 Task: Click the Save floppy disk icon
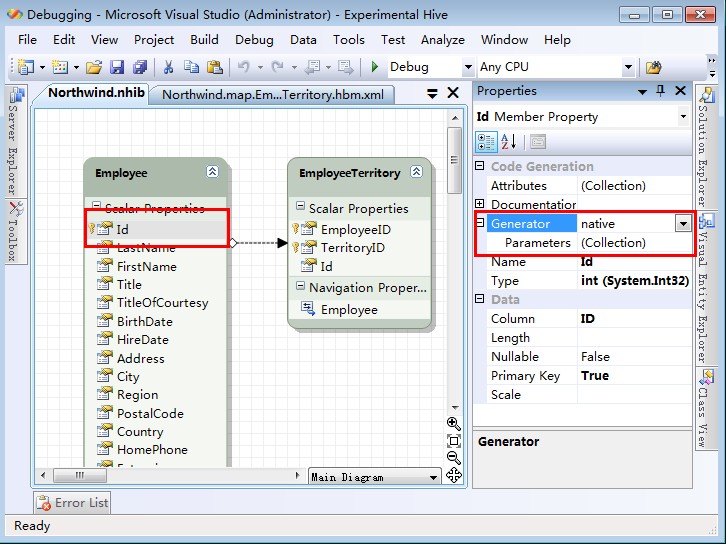tap(117, 68)
